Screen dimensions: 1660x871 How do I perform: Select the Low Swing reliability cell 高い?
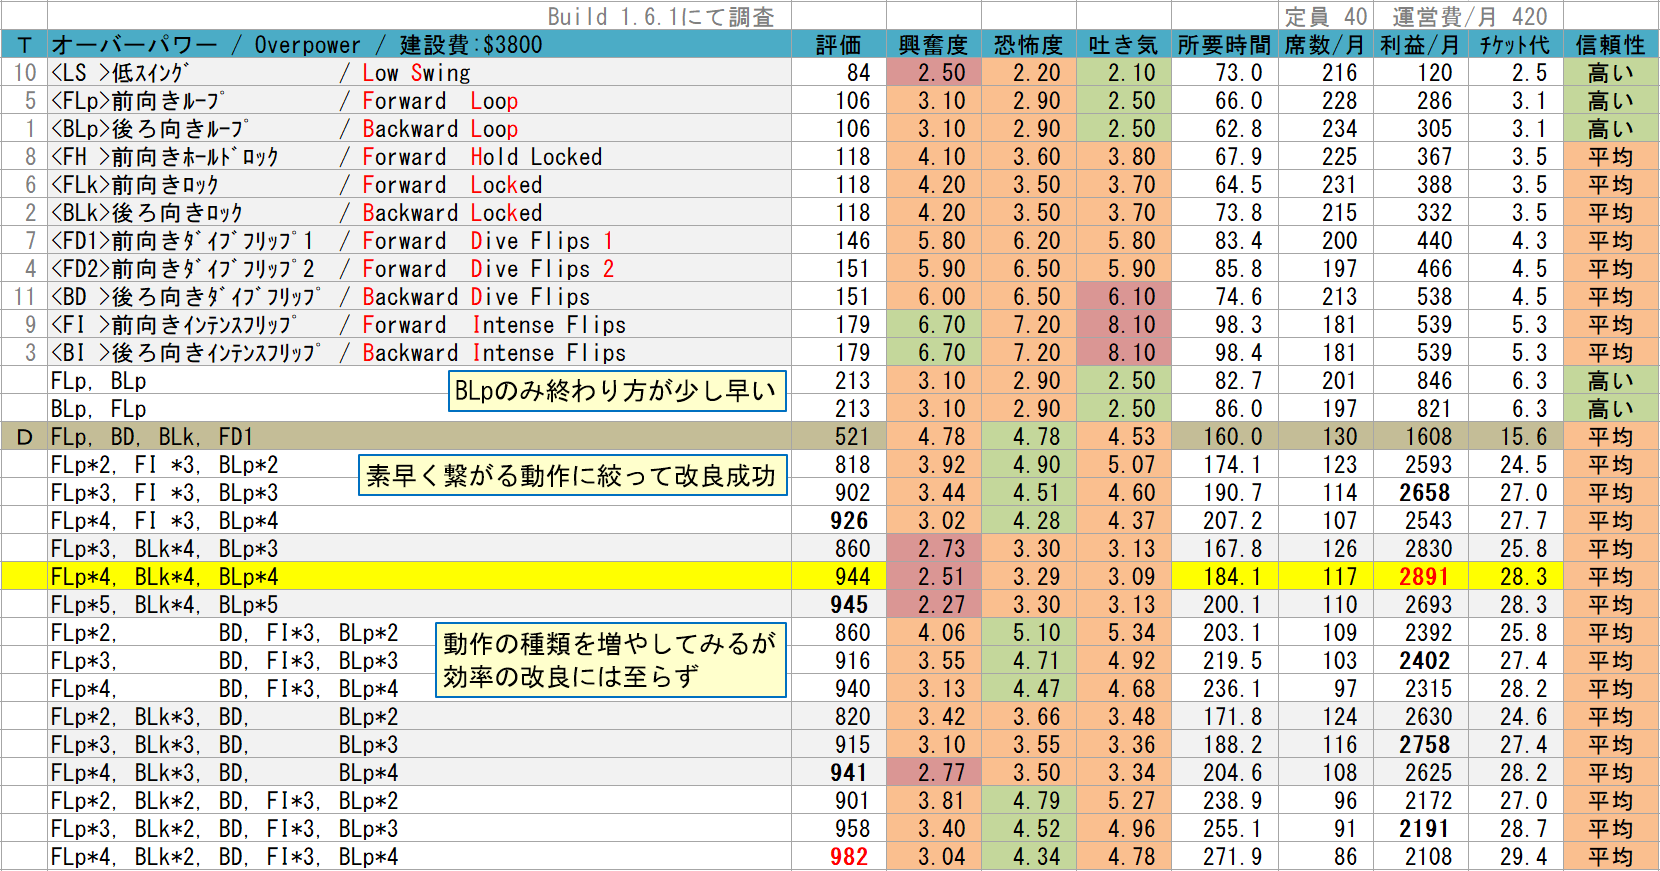click(x=1610, y=73)
